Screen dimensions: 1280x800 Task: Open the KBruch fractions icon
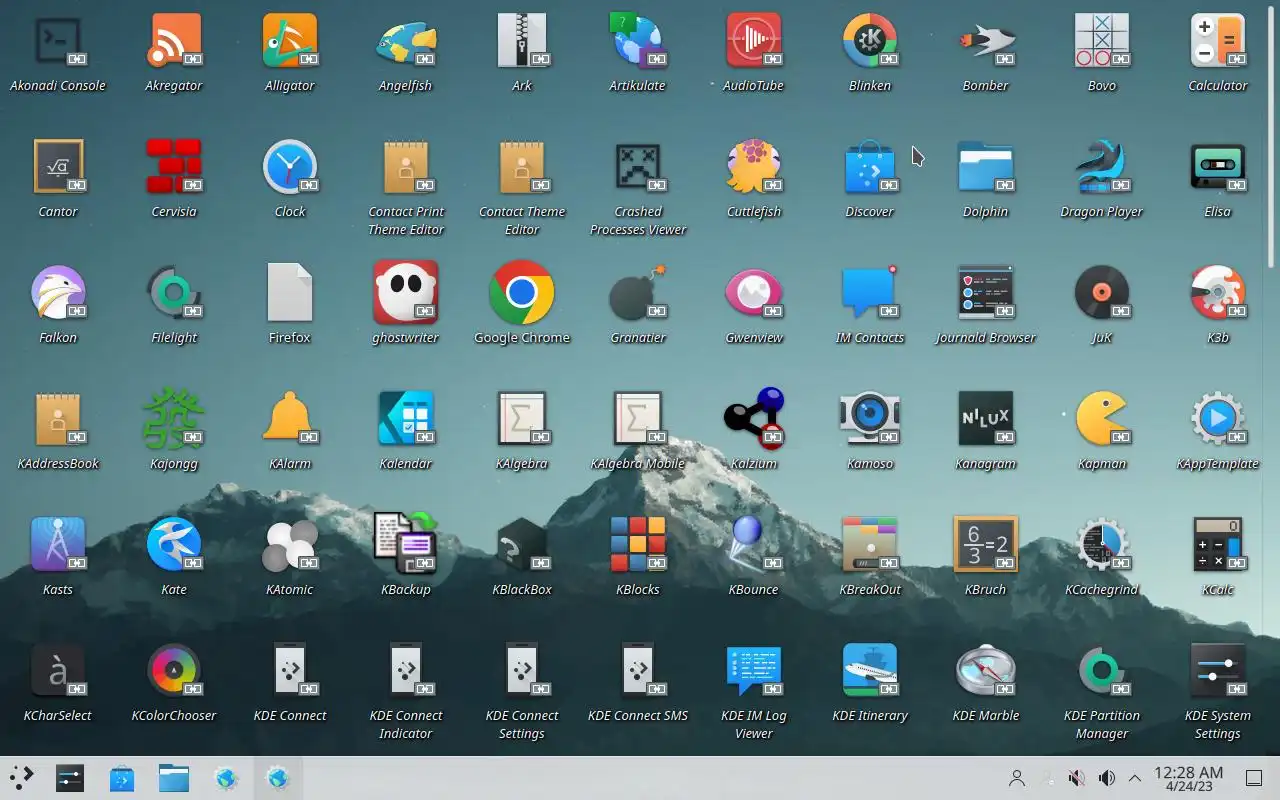(x=986, y=544)
